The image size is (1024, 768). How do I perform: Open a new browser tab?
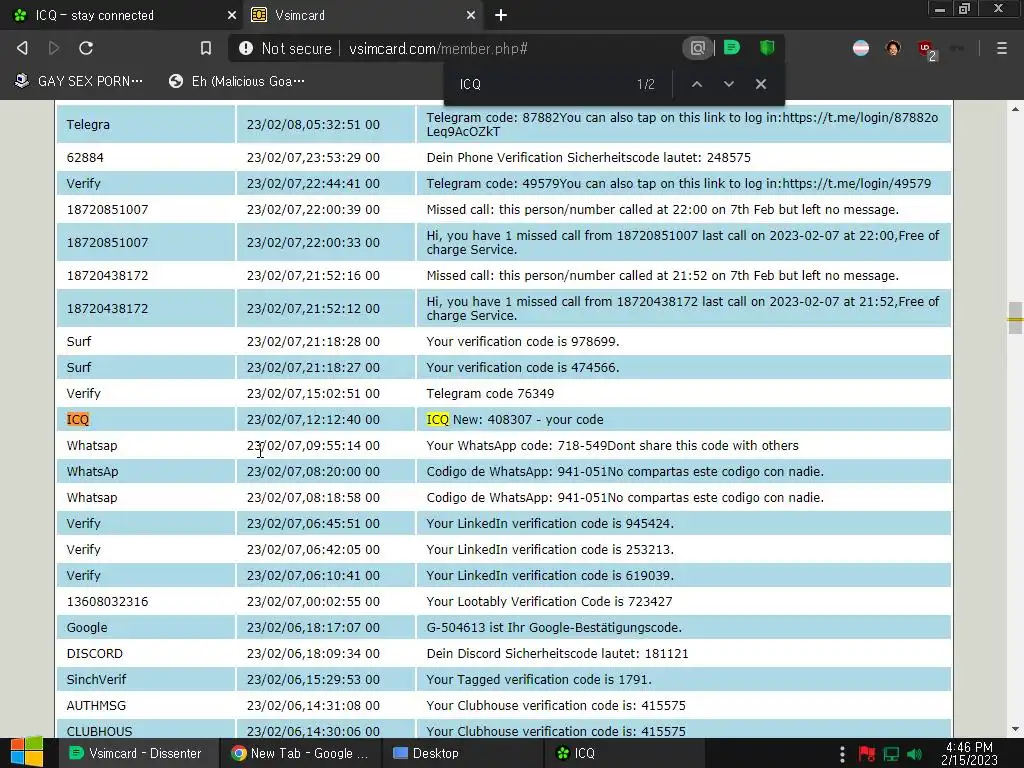coord(501,14)
